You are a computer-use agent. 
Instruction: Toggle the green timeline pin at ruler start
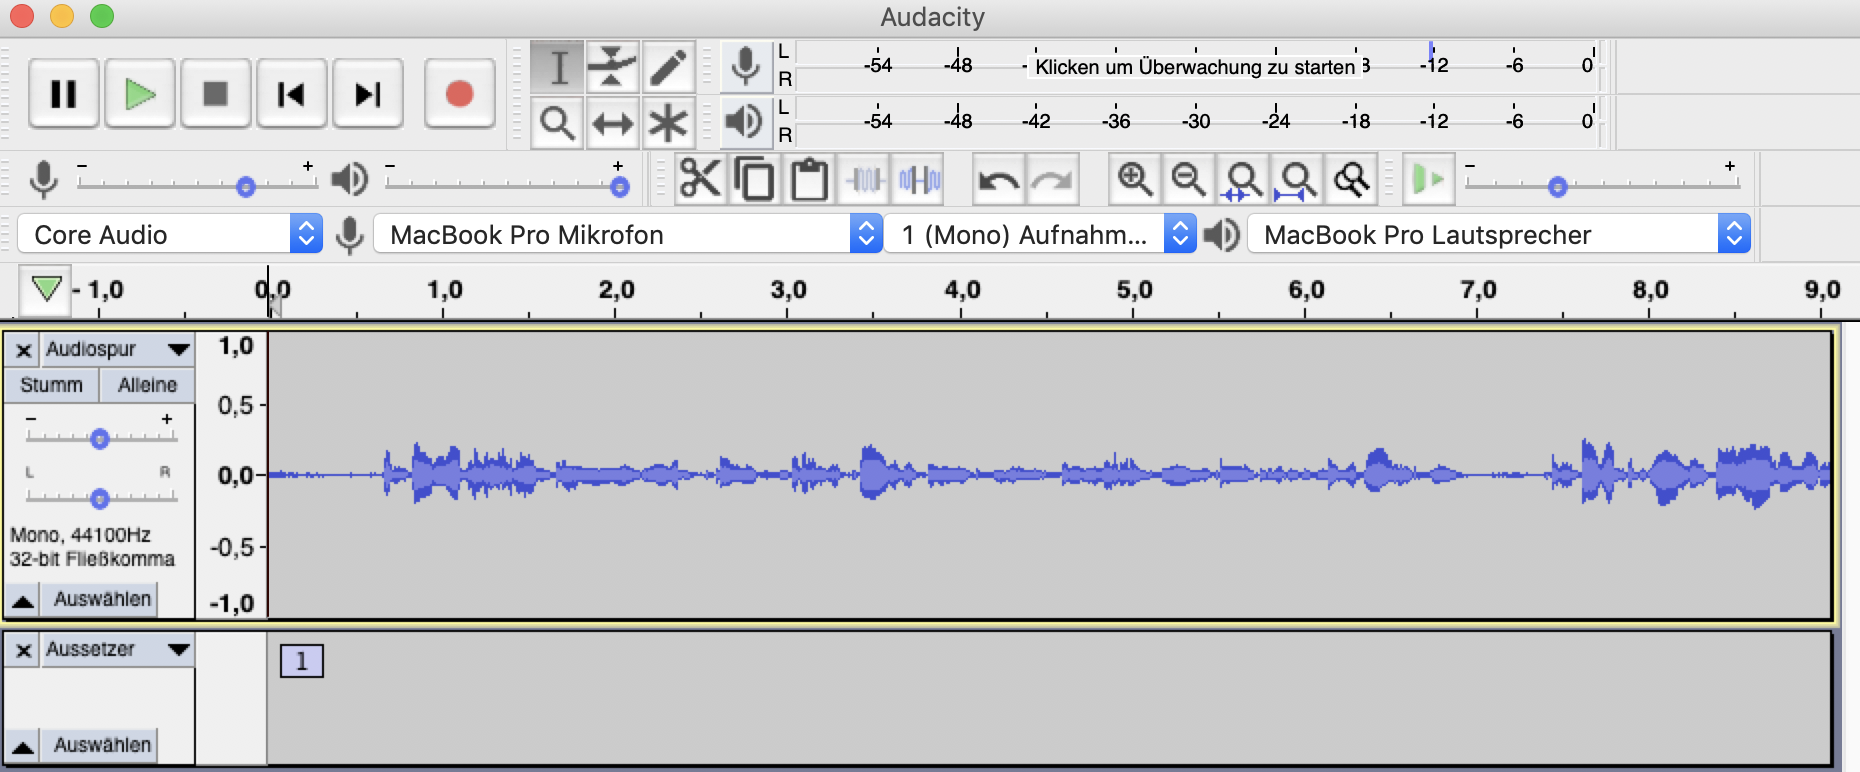[x=46, y=290]
